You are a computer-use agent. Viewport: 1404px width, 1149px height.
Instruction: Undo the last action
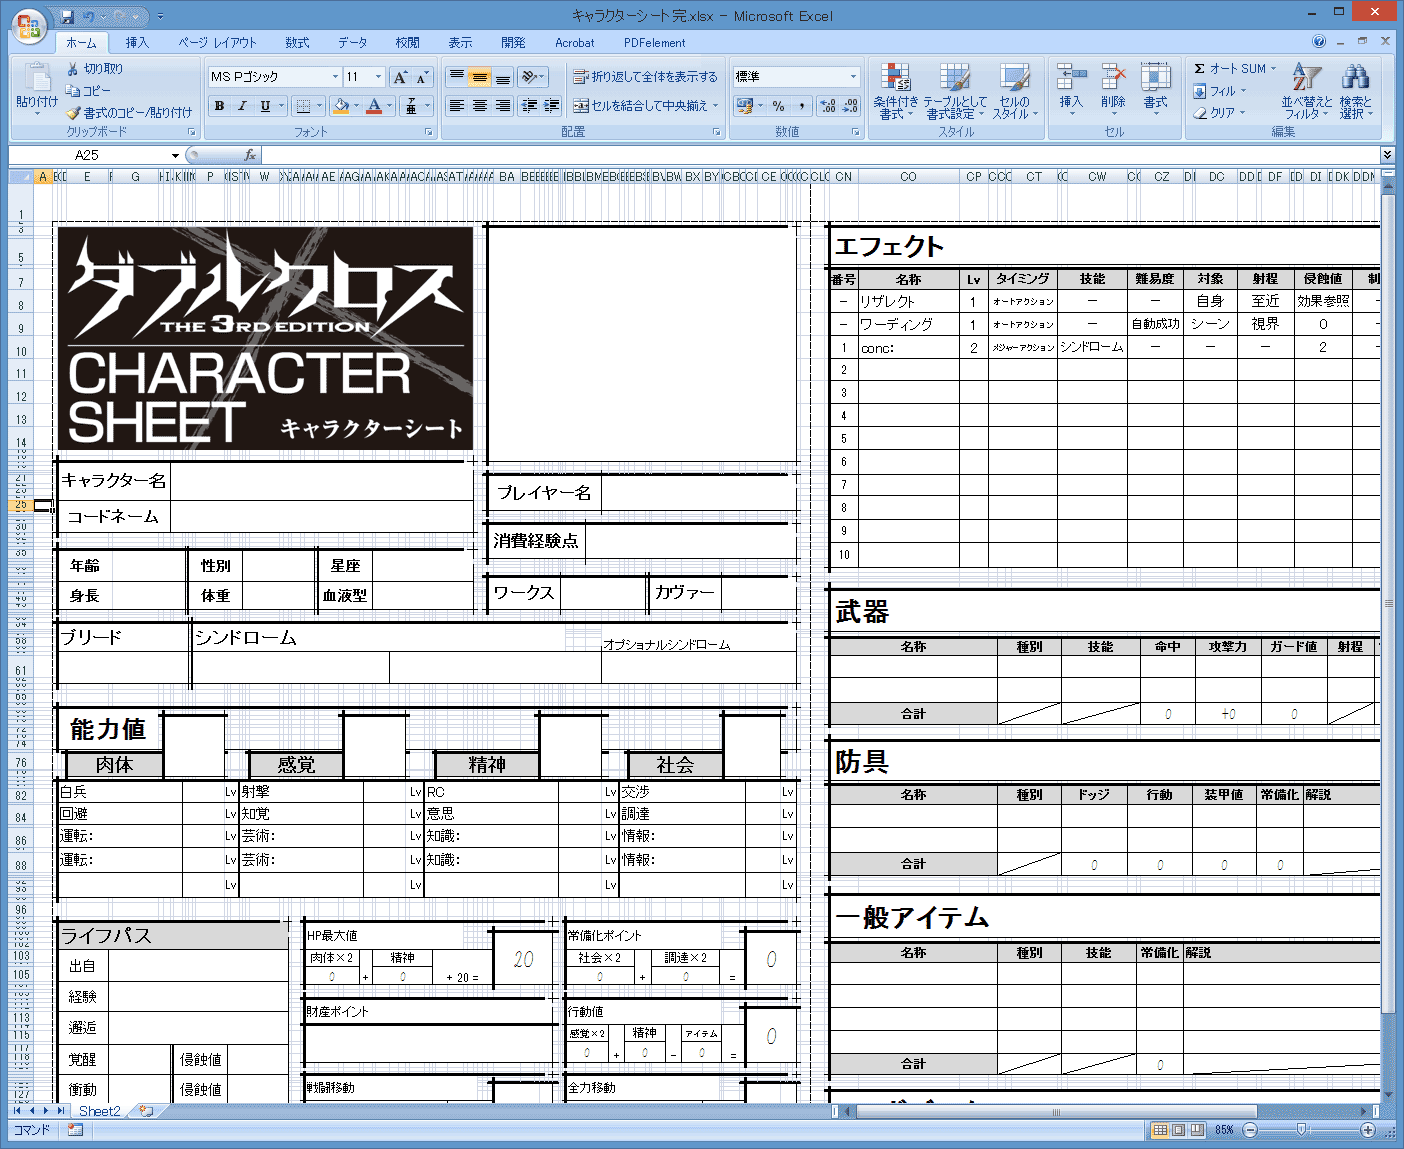[89, 16]
